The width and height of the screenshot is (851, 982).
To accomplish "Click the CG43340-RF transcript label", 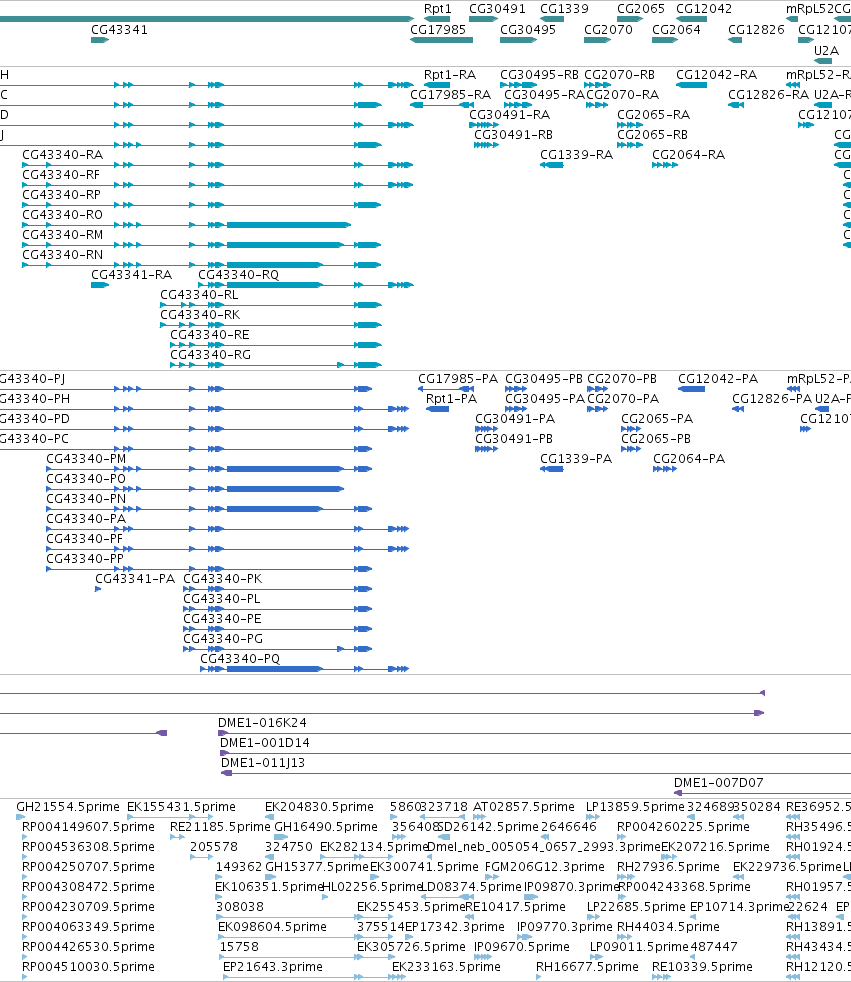I will tap(61, 175).
